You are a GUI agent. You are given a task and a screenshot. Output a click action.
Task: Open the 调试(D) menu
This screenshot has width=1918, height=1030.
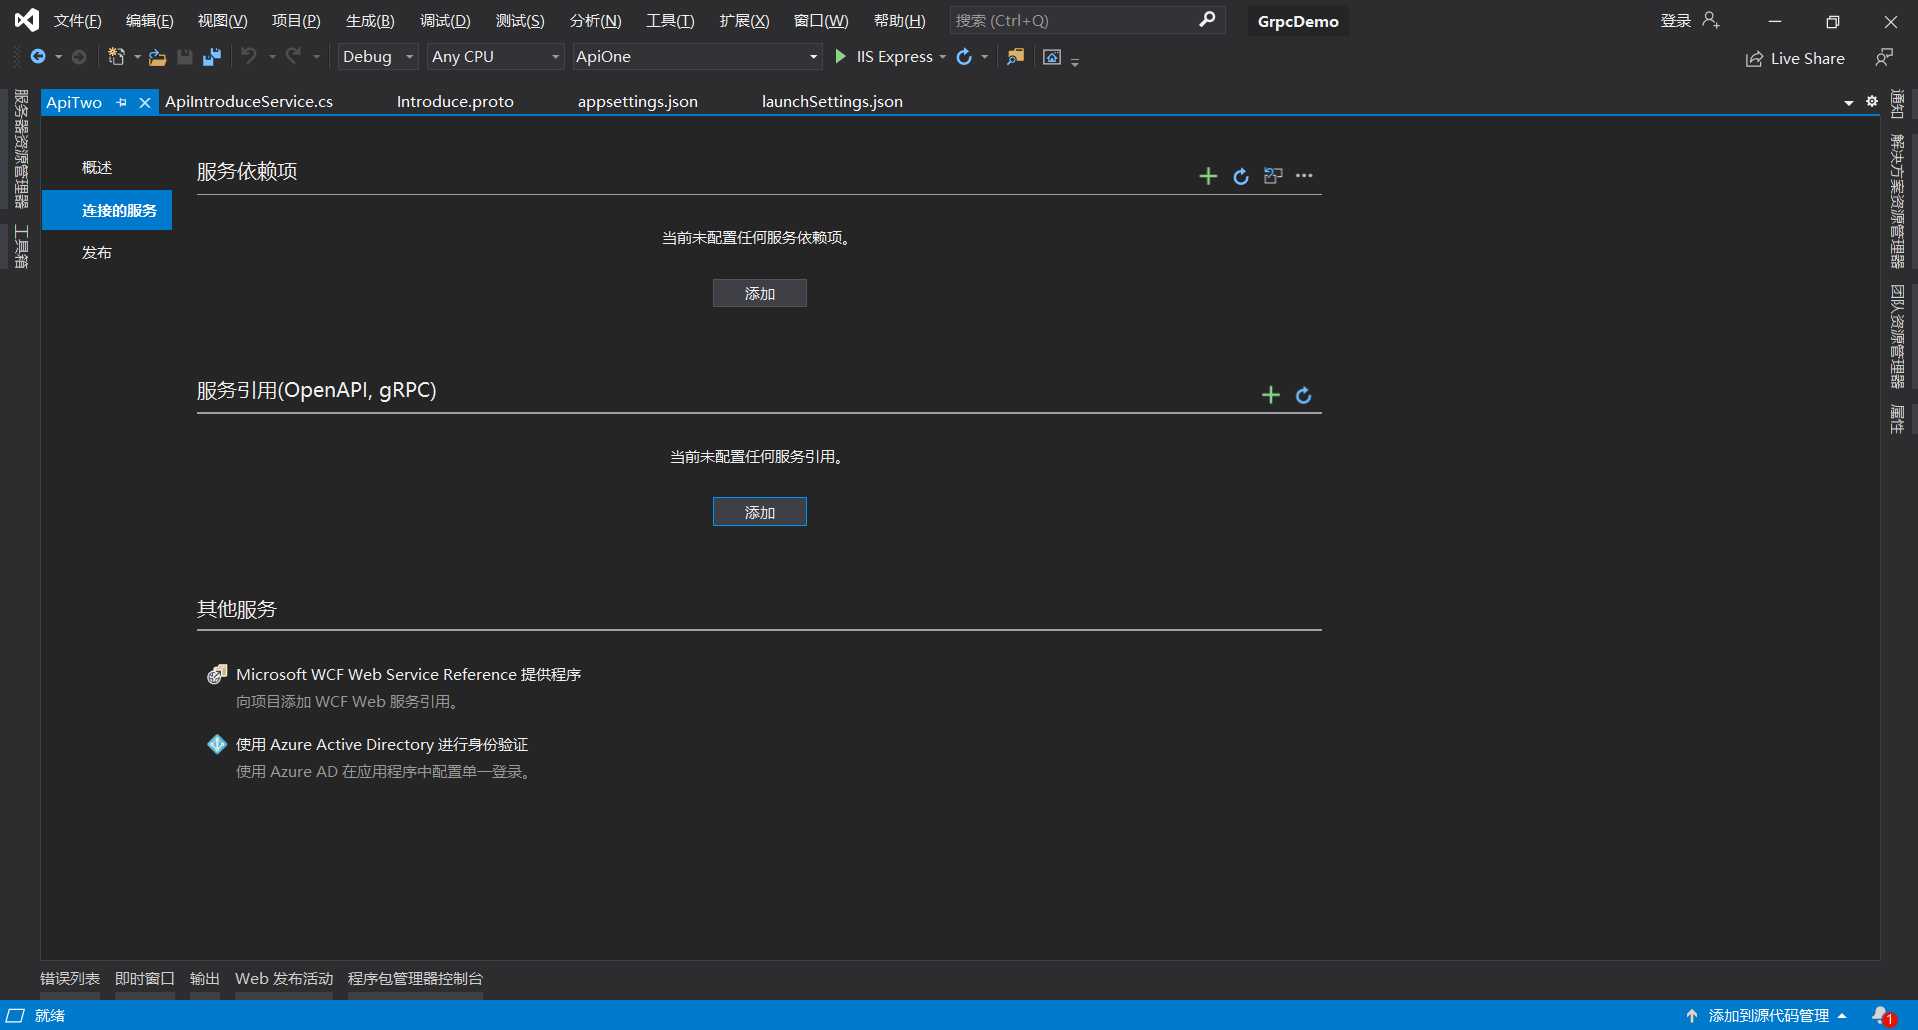pyautogui.click(x=445, y=21)
